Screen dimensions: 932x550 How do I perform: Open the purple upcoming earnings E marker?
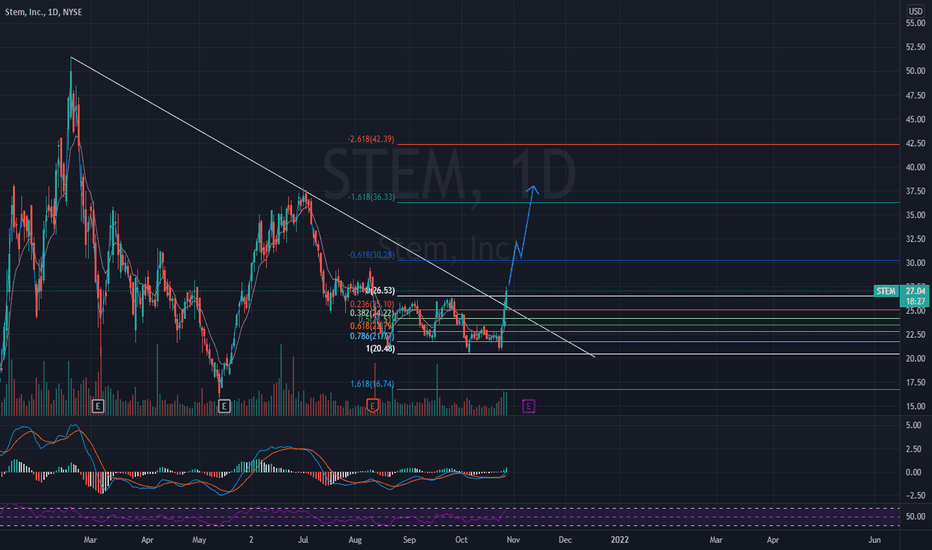528,406
